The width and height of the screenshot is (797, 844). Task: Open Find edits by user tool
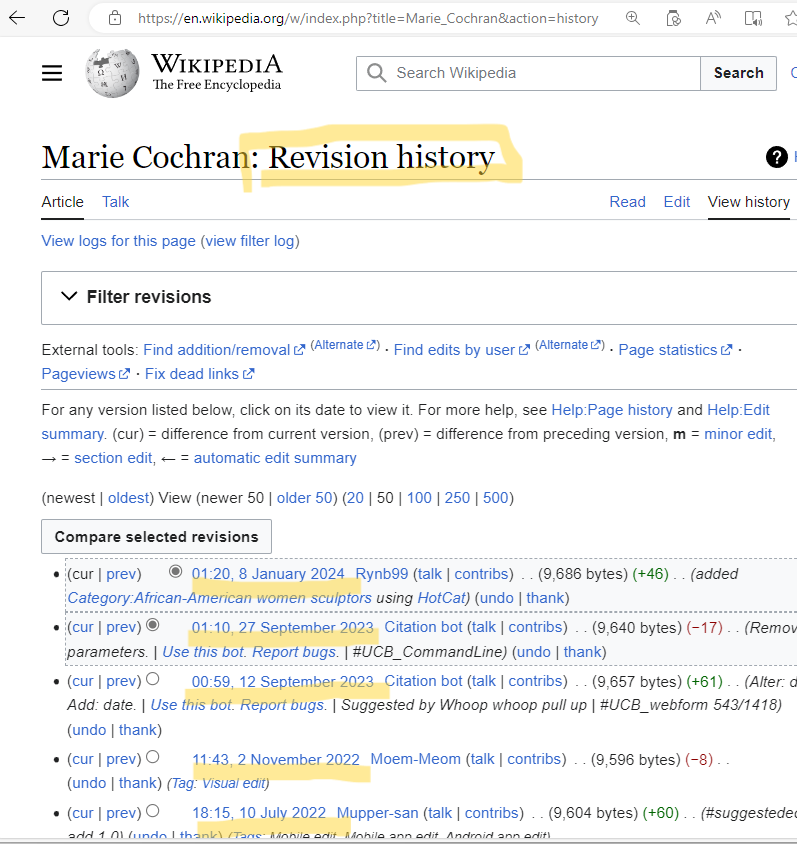462,350
